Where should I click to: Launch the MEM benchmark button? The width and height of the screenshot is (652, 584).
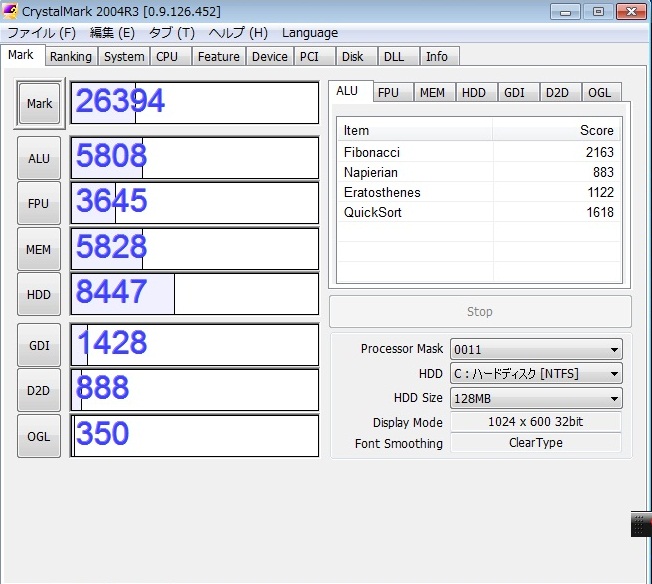point(39,249)
